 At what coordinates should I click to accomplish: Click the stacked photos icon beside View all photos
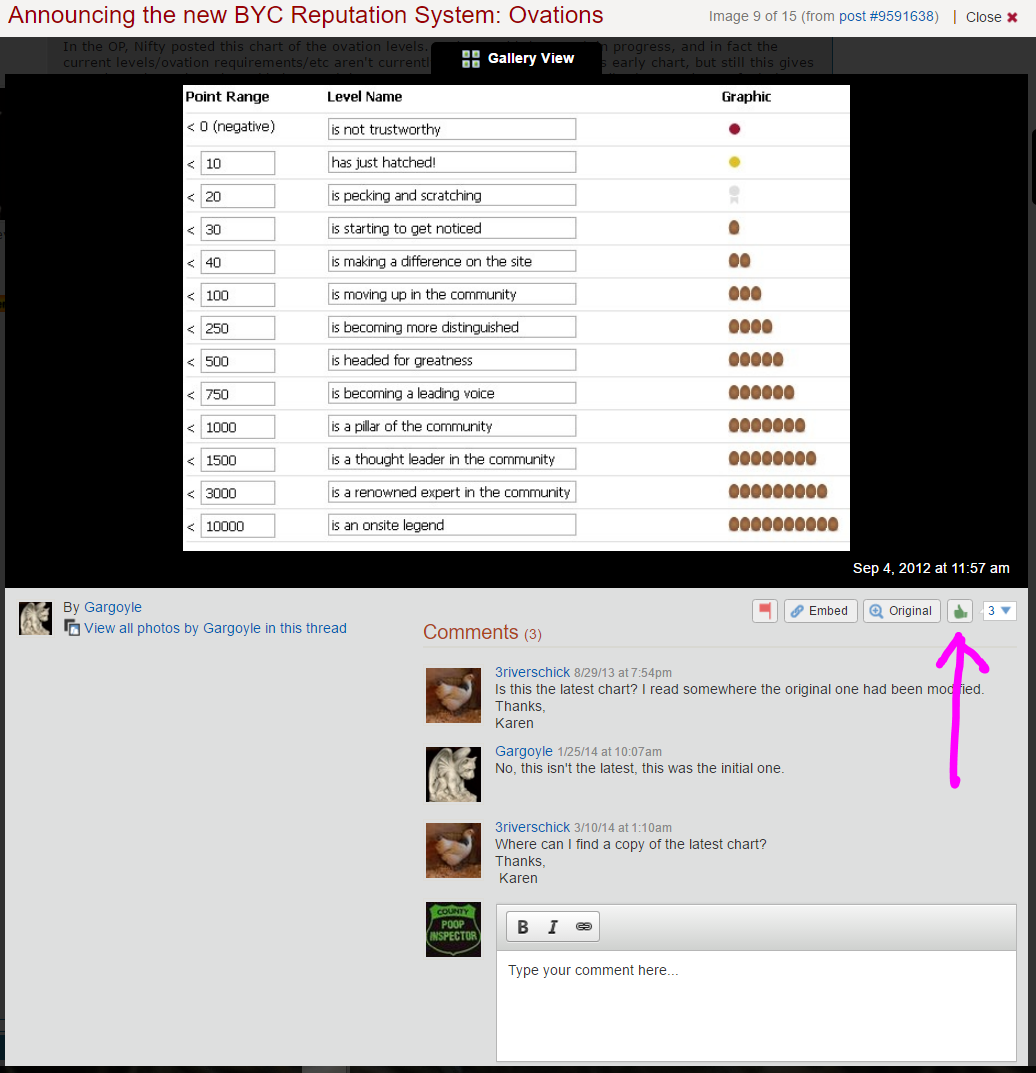72,628
